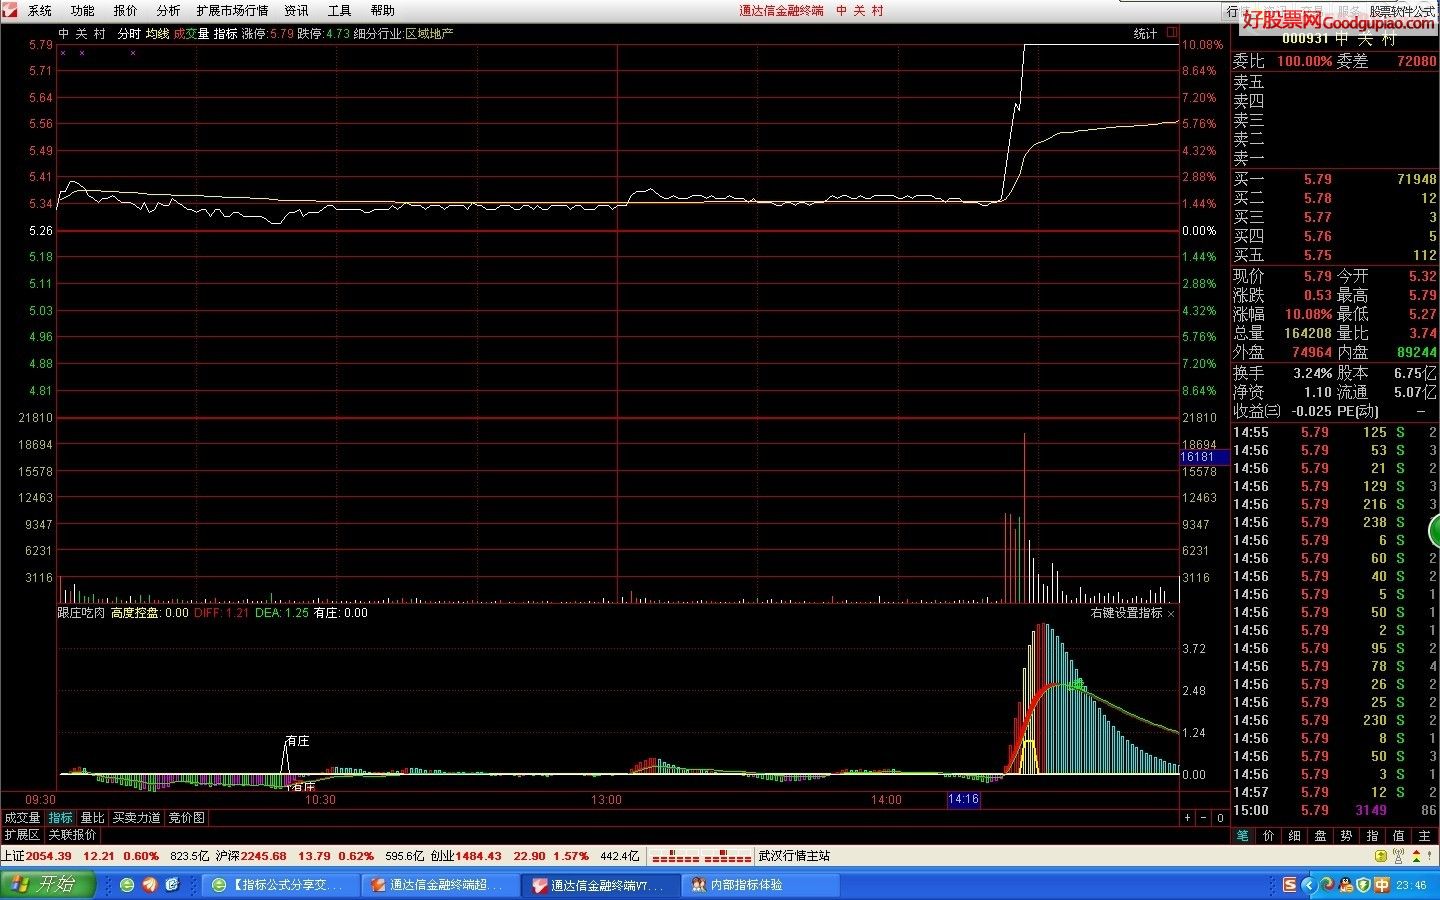Viewport: 1440px width, 900px height.
Task: Select the 指 tab in quote panel
Action: (1373, 836)
